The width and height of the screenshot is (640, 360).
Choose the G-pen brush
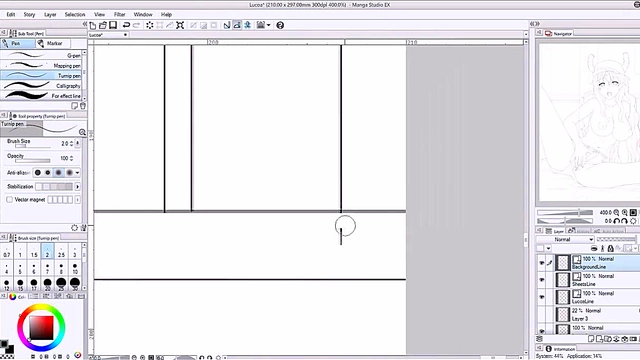coord(41,55)
